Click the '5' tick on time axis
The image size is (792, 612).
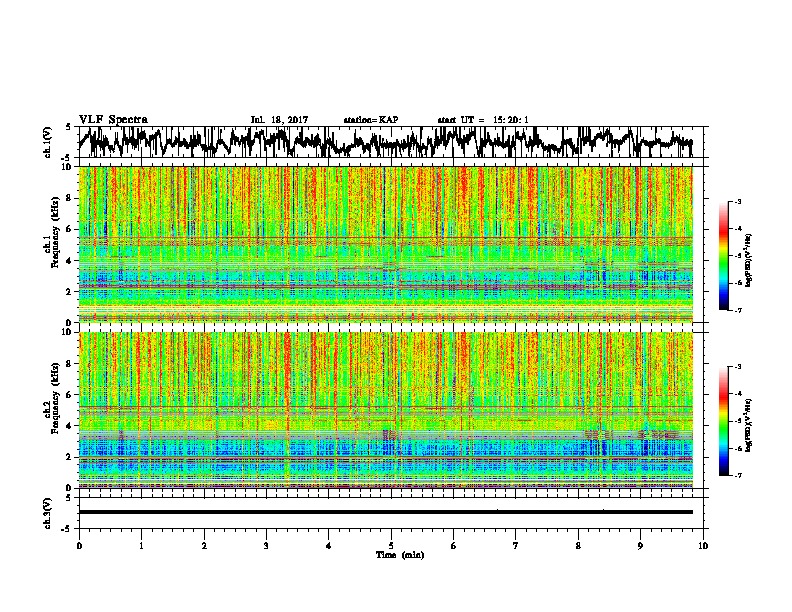click(391, 546)
